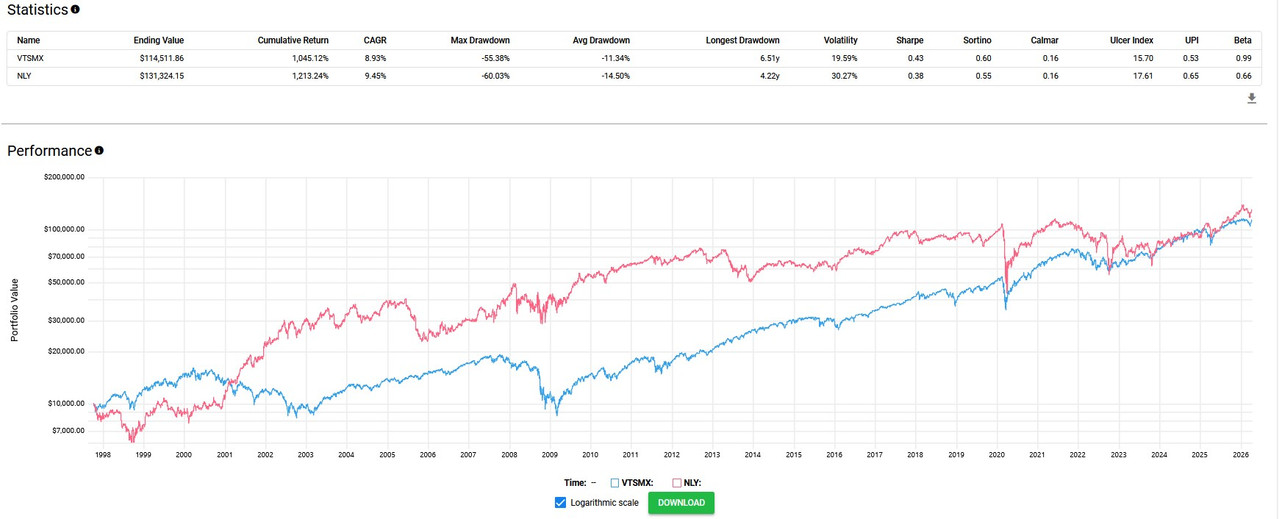Image resolution: width=1279 pixels, height=519 pixels.
Task: Click max drawdown value -55.38%
Action: (494, 58)
